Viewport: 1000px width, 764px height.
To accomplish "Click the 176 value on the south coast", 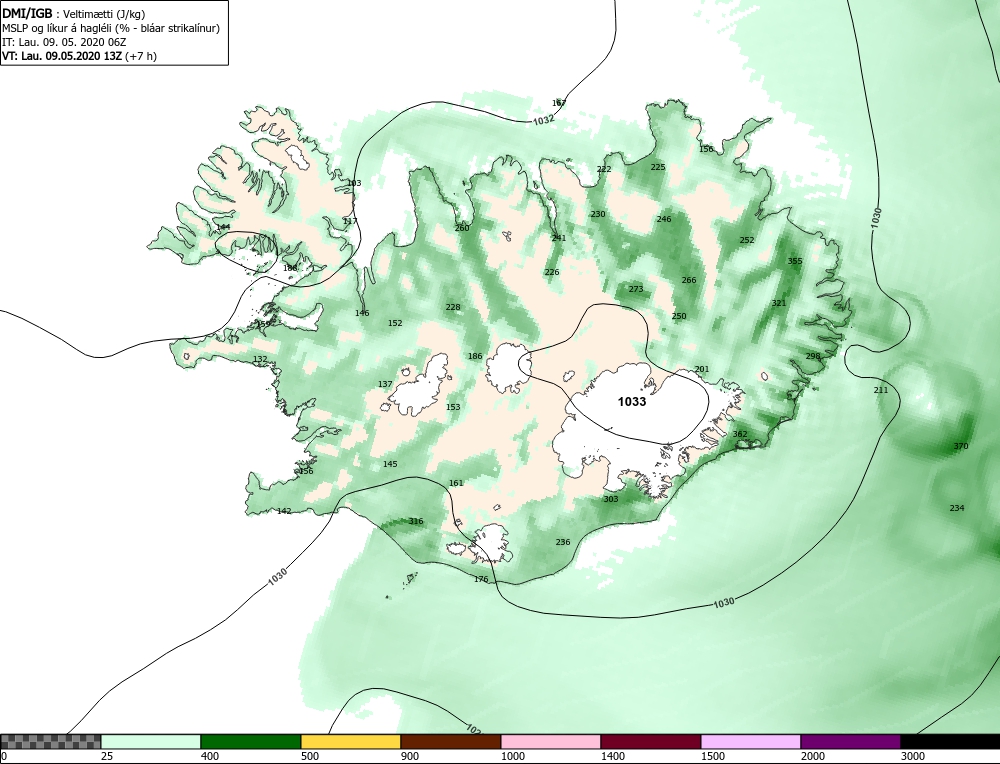I will click(481, 579).
